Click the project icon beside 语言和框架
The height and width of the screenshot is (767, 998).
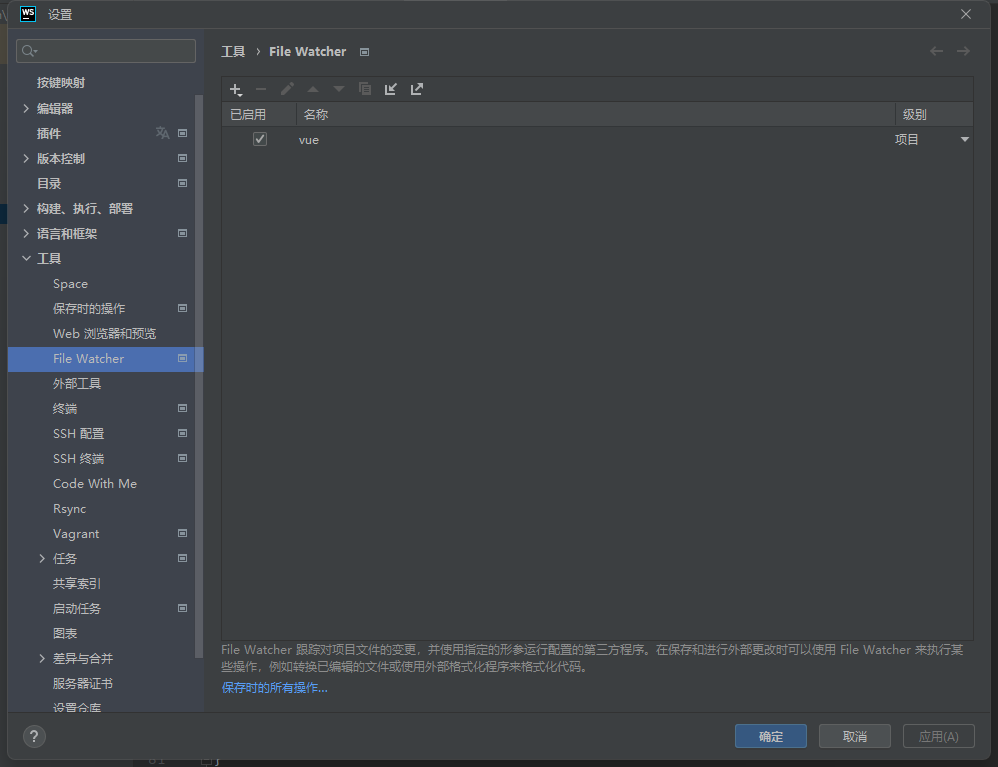pos(183,234)
